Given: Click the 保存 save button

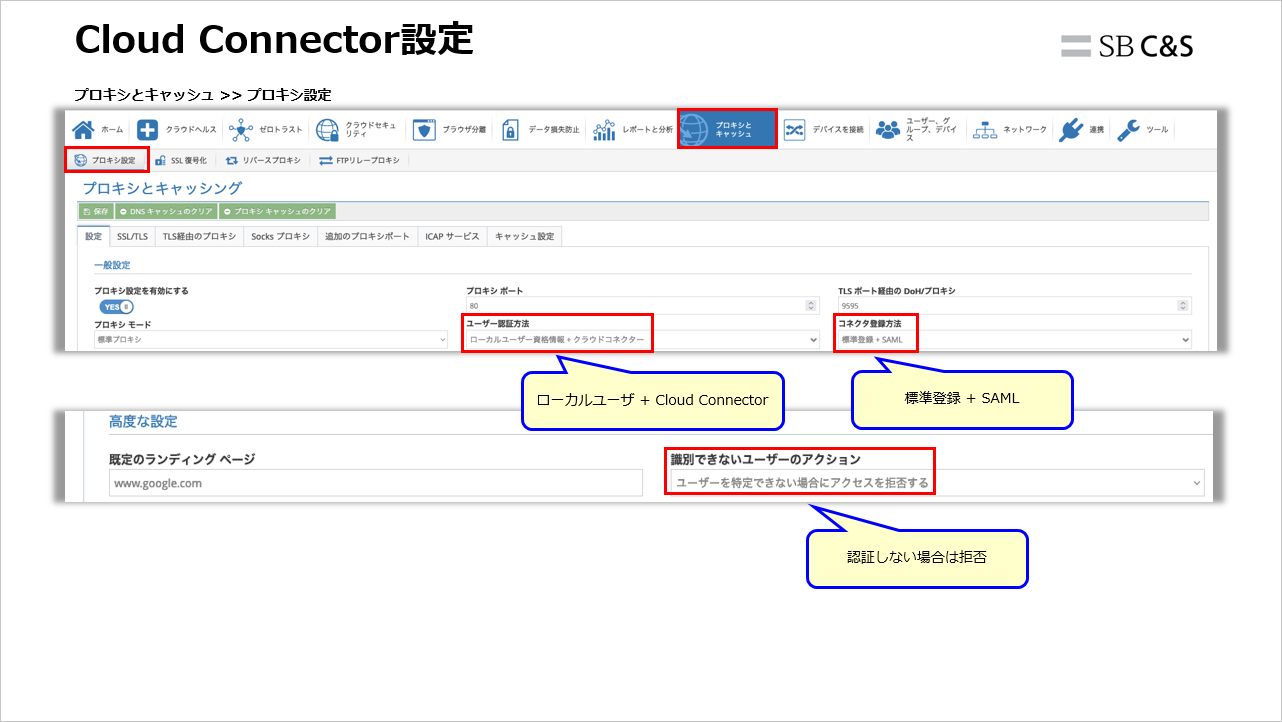Looking at the screenshot, I should (95, 212).
